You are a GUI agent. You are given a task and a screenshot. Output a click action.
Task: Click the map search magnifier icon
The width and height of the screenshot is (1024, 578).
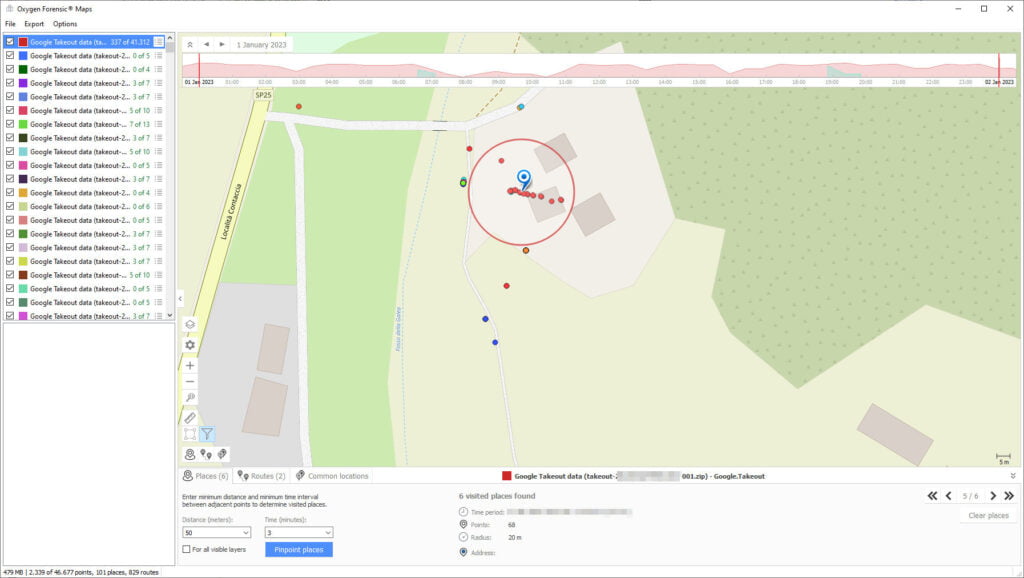[x=190, y=398]
